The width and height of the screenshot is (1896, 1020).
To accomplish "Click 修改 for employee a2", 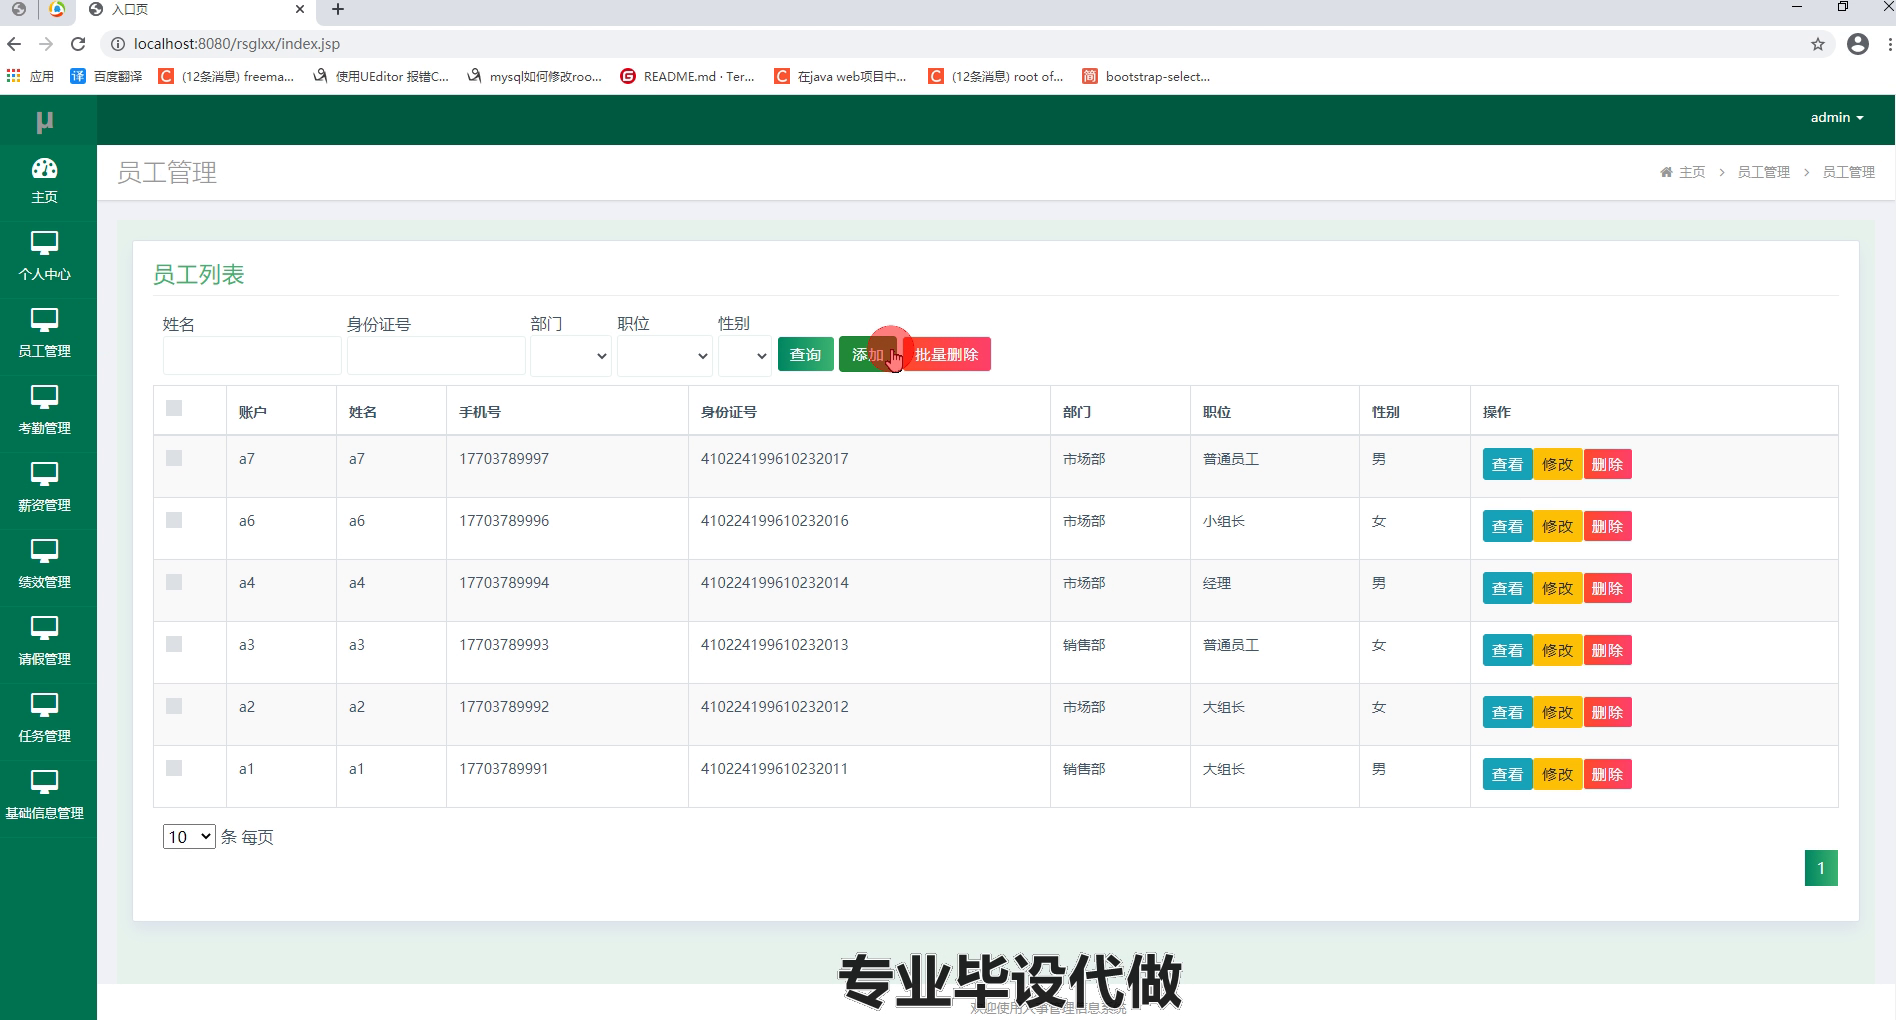I will coord(1557,712).
